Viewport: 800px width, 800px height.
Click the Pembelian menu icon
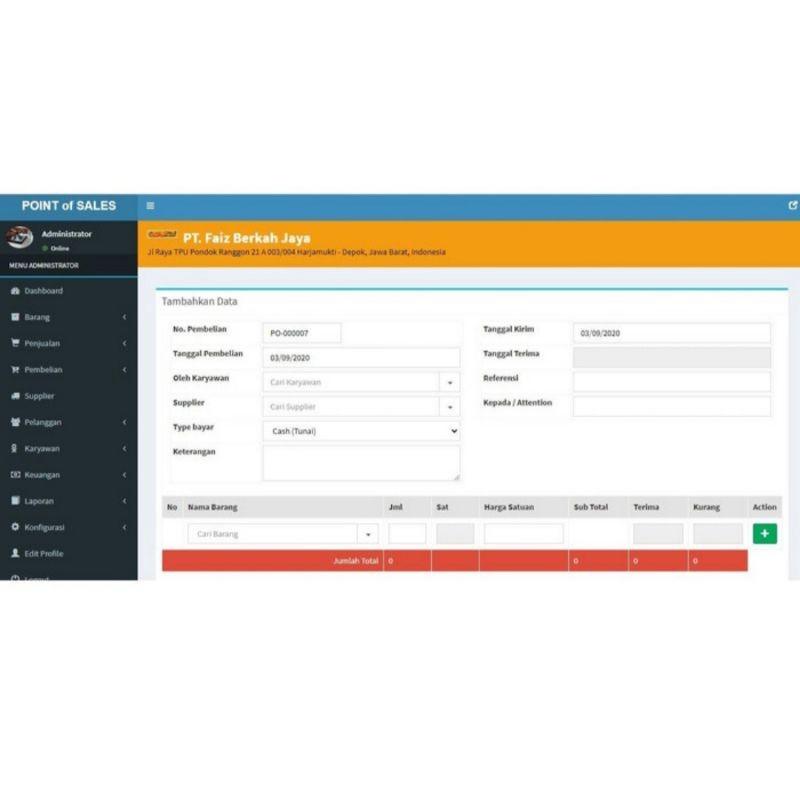click(x=13, y=369)
